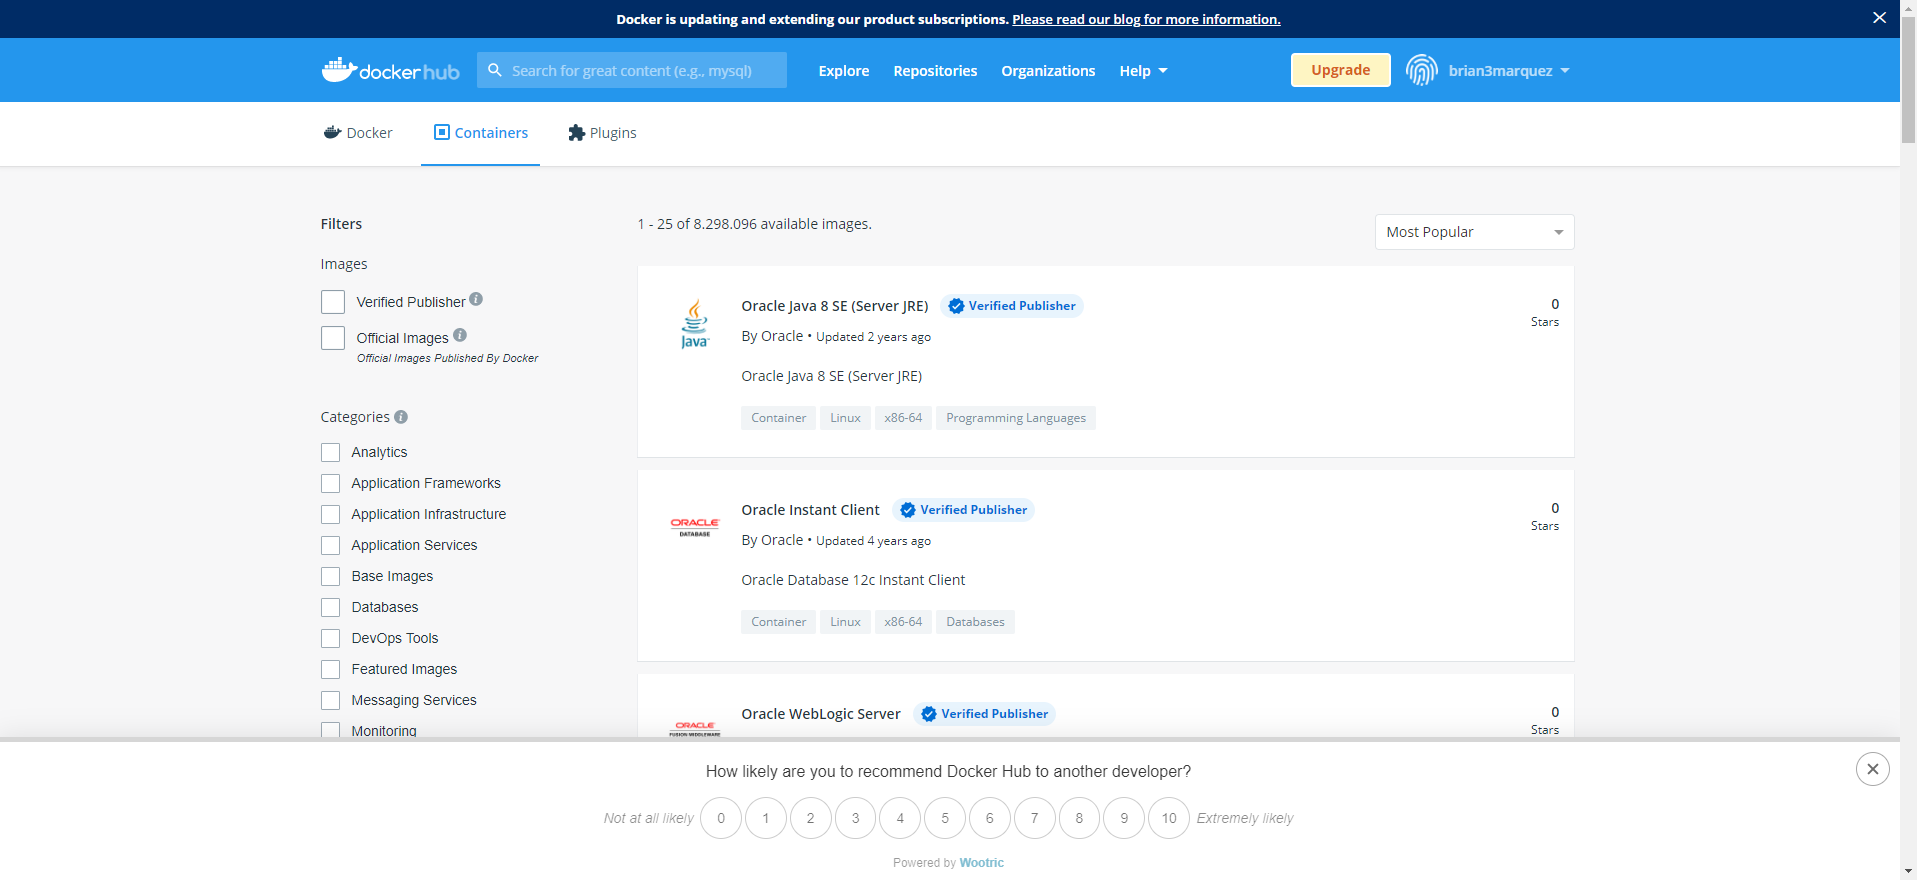Image resolution: width=1917 pixels, height=880 pixels.
Task: Open the Wootric link
Action: (981, 863)
